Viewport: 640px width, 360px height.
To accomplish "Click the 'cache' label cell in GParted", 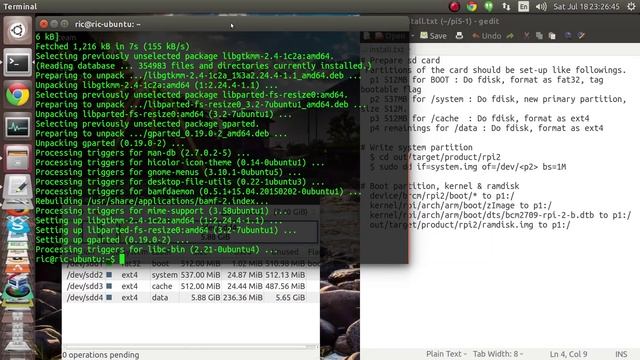I will click(162, 287).
